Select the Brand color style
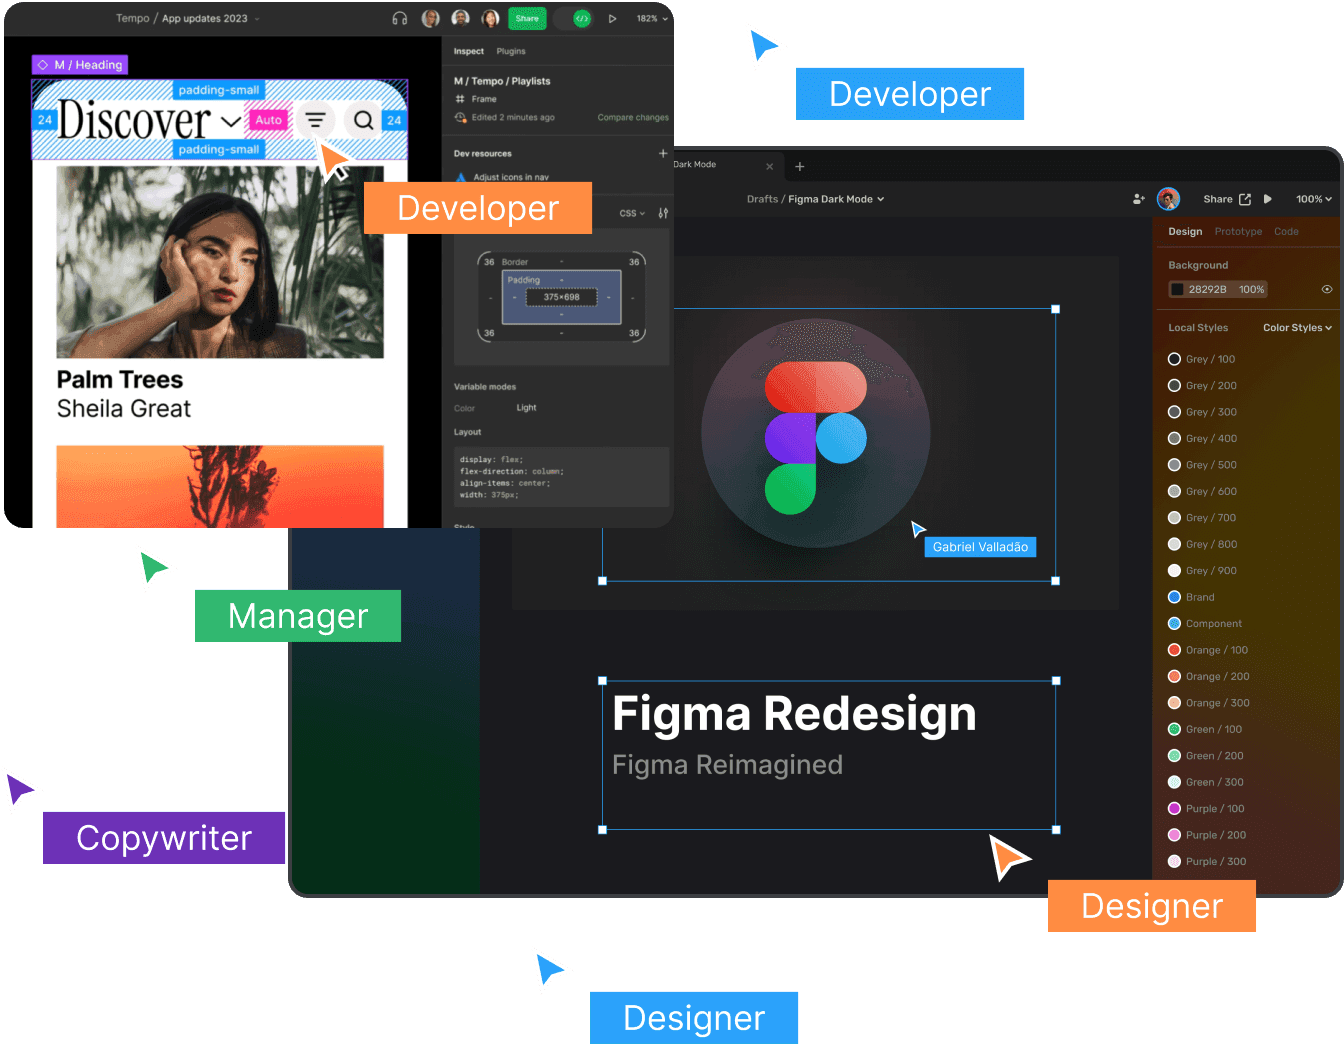1344x1044 pixels. click(x=1192, y=597)
